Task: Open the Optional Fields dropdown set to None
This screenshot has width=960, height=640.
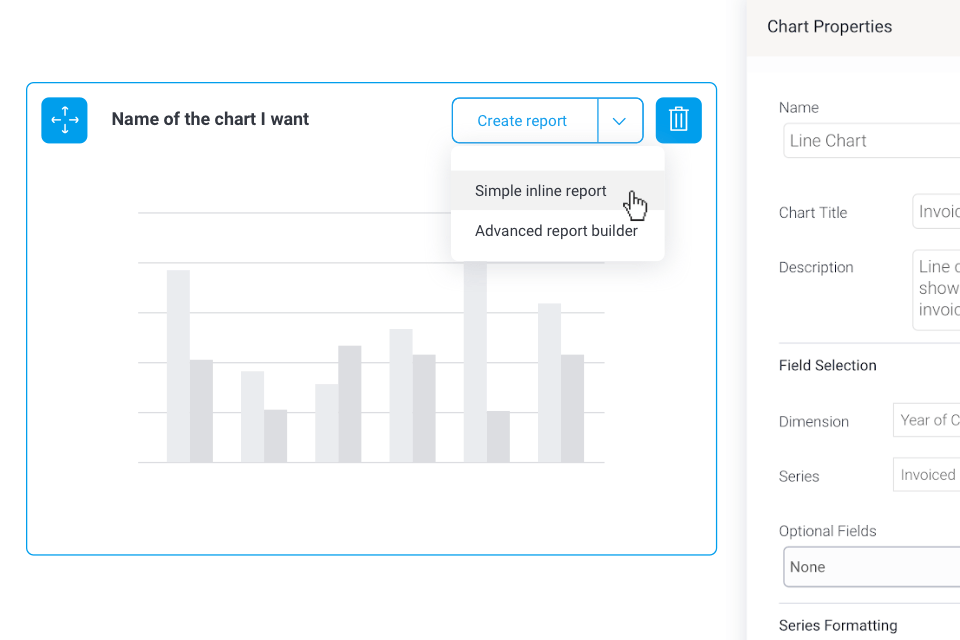Action: [x=870, y=567]
